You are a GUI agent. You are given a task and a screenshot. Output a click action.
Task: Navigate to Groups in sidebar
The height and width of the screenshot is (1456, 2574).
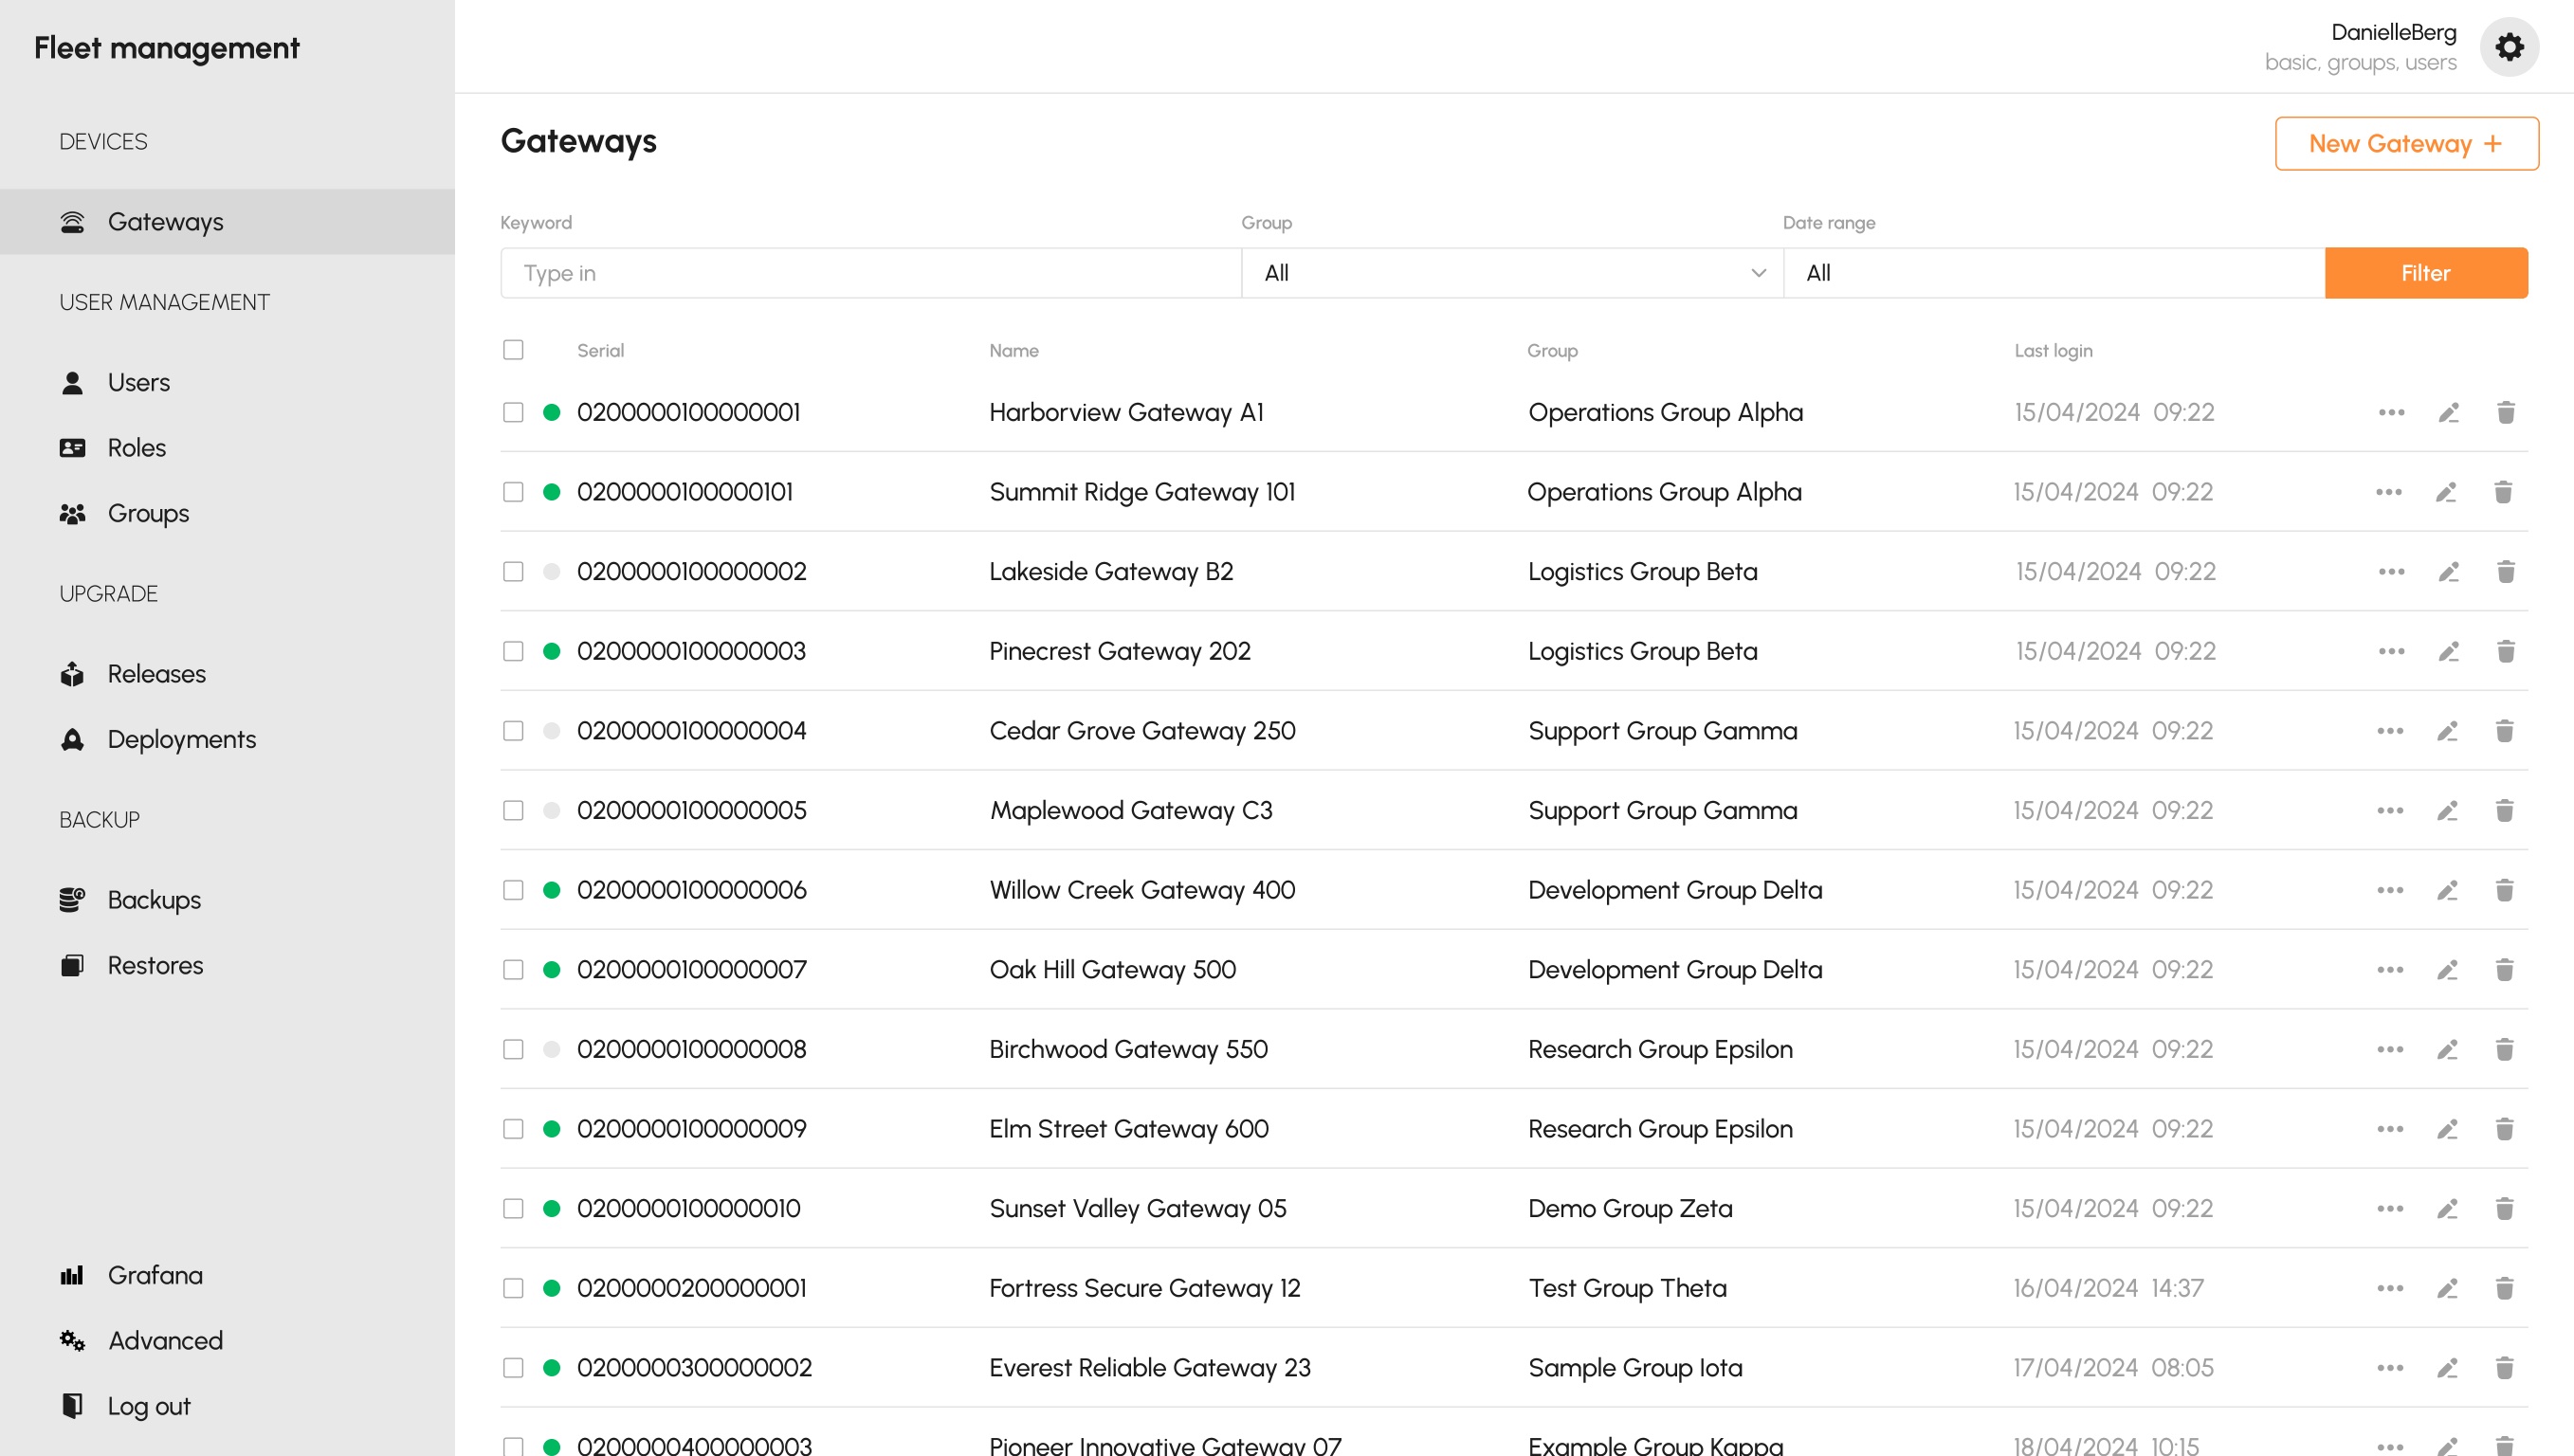[148, 514]
